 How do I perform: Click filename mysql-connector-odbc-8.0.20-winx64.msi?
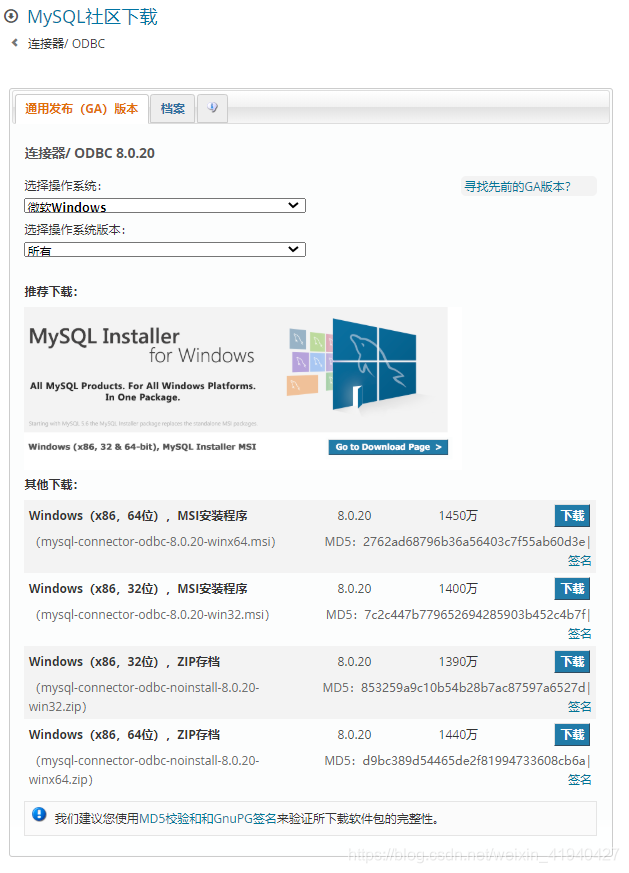[x=156, y=542]
